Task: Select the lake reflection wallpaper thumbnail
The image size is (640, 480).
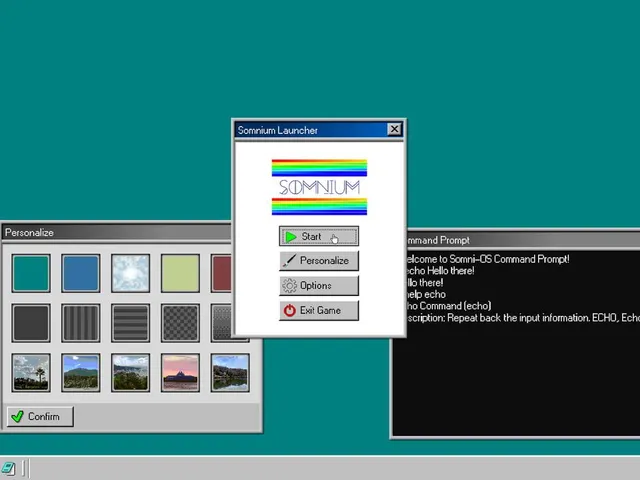Action: click(230, 373)
